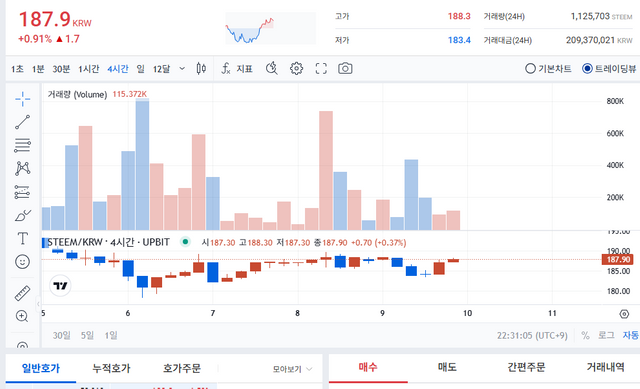The height and width of the screenshot is (389, 640).
Task: Switch to the 호가주문 tab
Action: pyautogui.click(x=182, y=369)
